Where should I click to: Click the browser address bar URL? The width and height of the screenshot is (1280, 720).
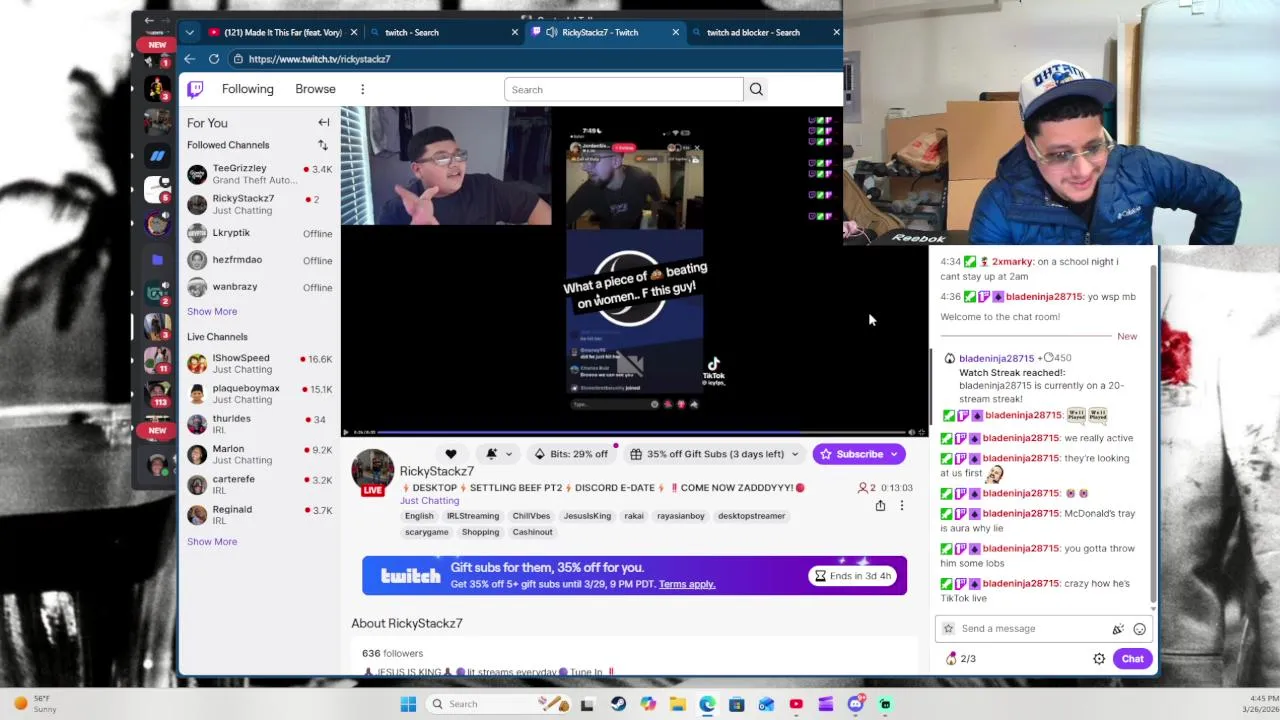[x=319, y=59]
